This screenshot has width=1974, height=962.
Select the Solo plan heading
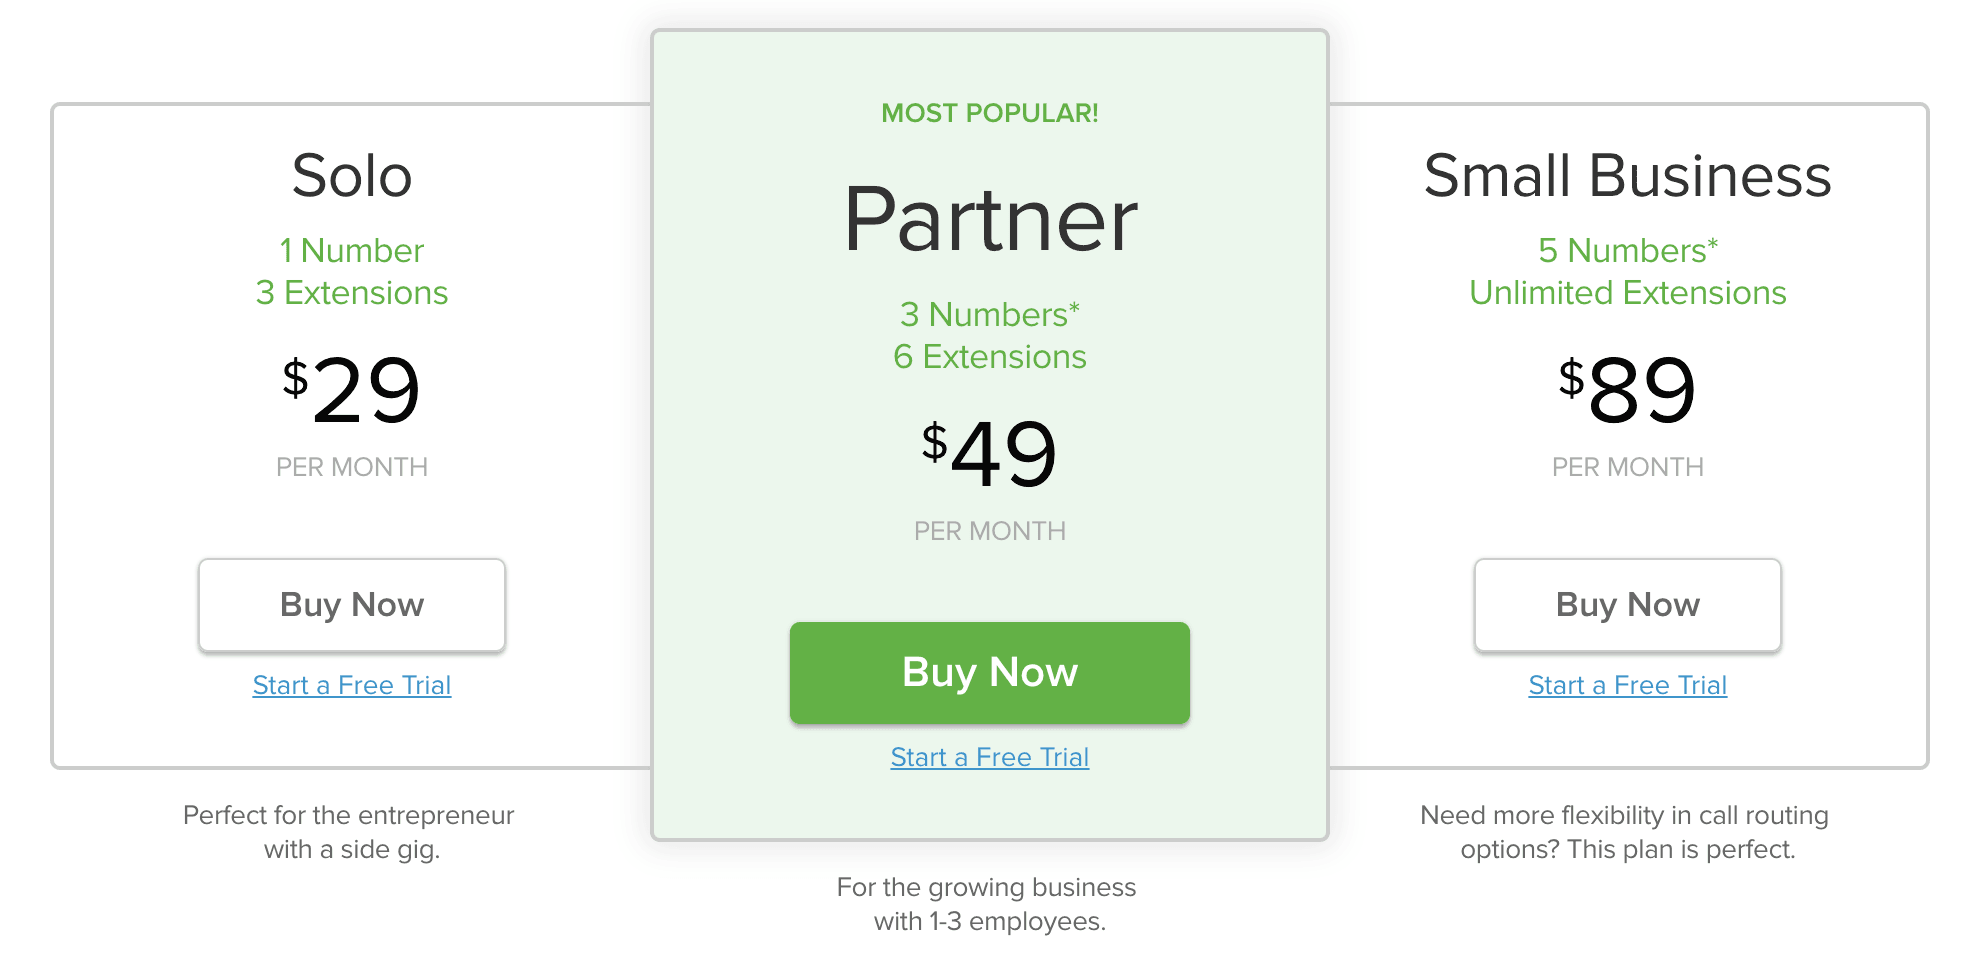coord(352,176)
